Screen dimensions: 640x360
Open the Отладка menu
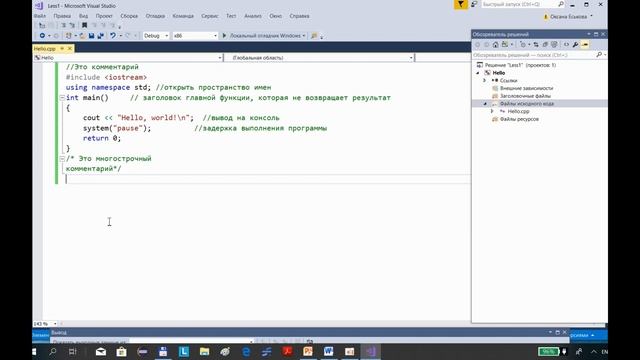coord(155,16)
